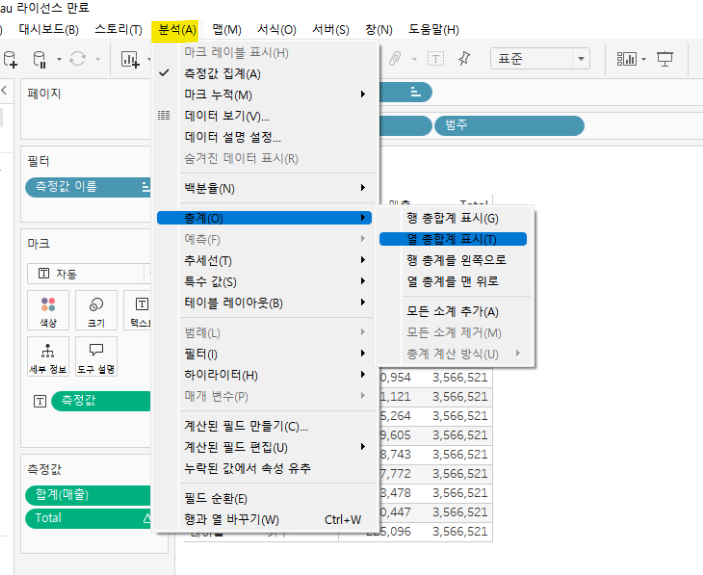Click the 텍스트 text marks button
The height and width of the screenshot is (575, 703).
(x=138, y=310)
